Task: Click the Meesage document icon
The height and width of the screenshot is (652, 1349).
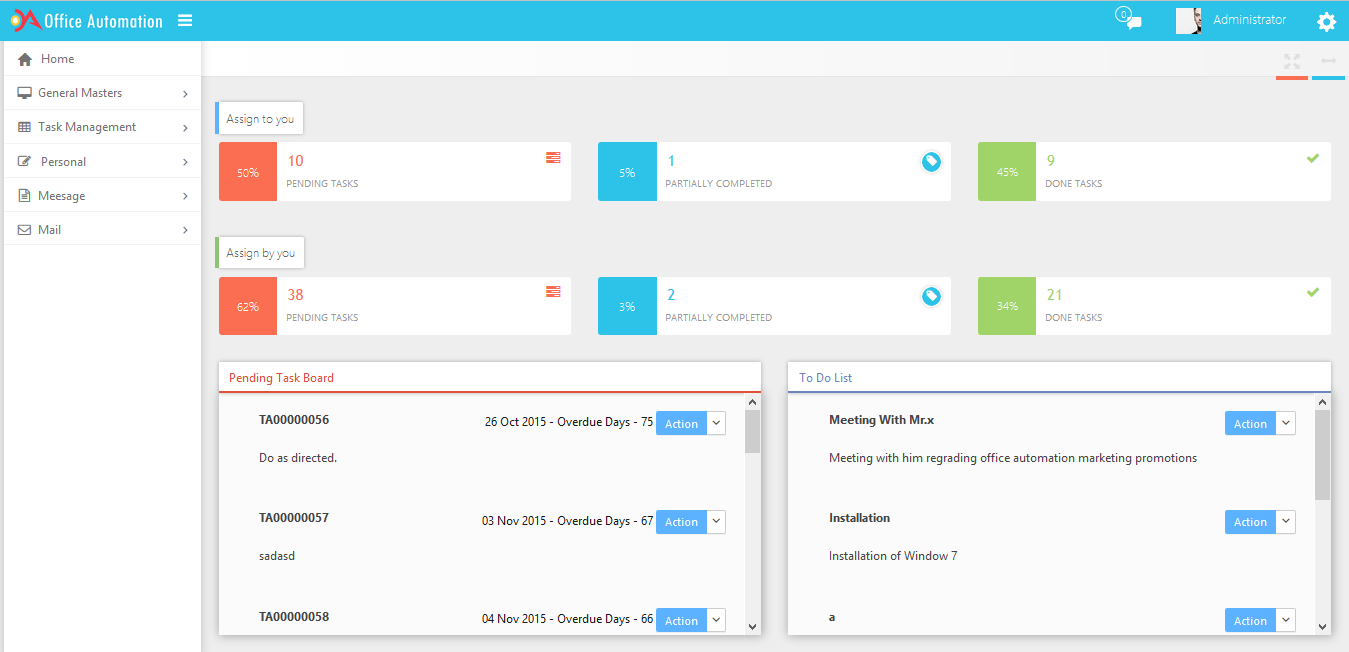Action: click(24, 196)
